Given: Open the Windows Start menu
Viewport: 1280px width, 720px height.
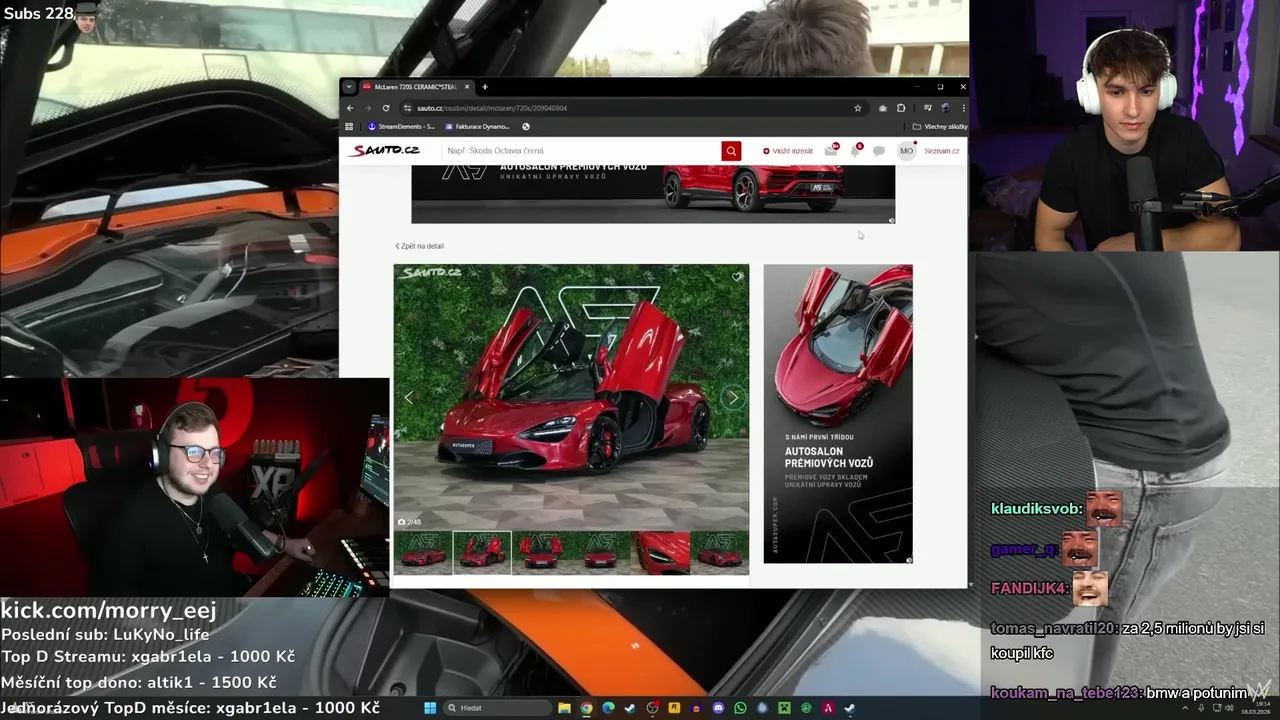Looking at the screenshot, I should tap(430, 708).
